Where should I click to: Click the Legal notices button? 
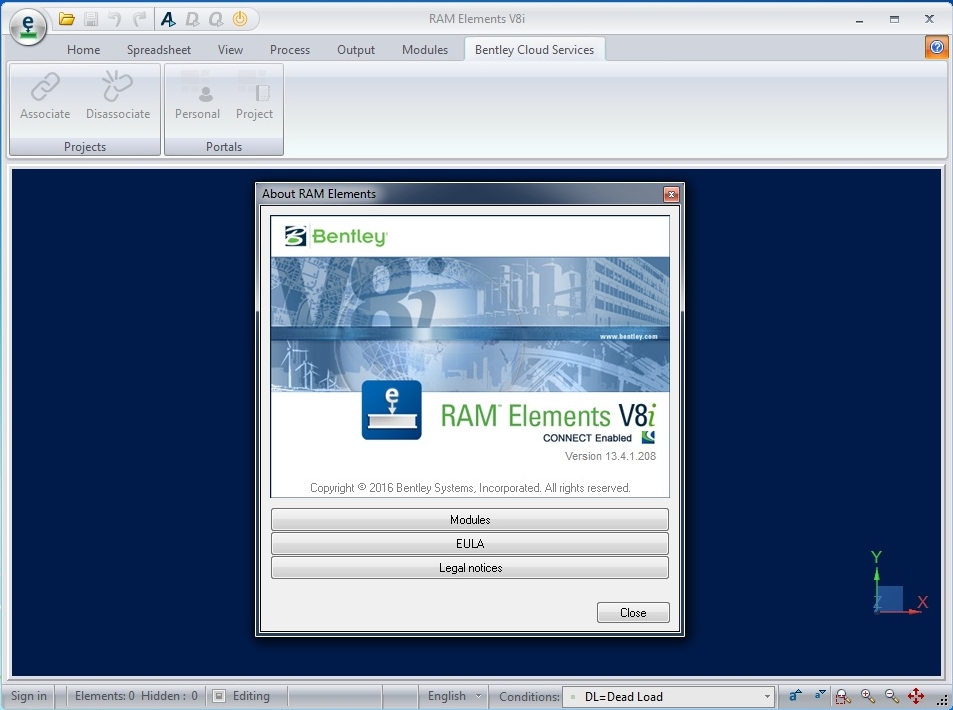[x=470, y=568]
